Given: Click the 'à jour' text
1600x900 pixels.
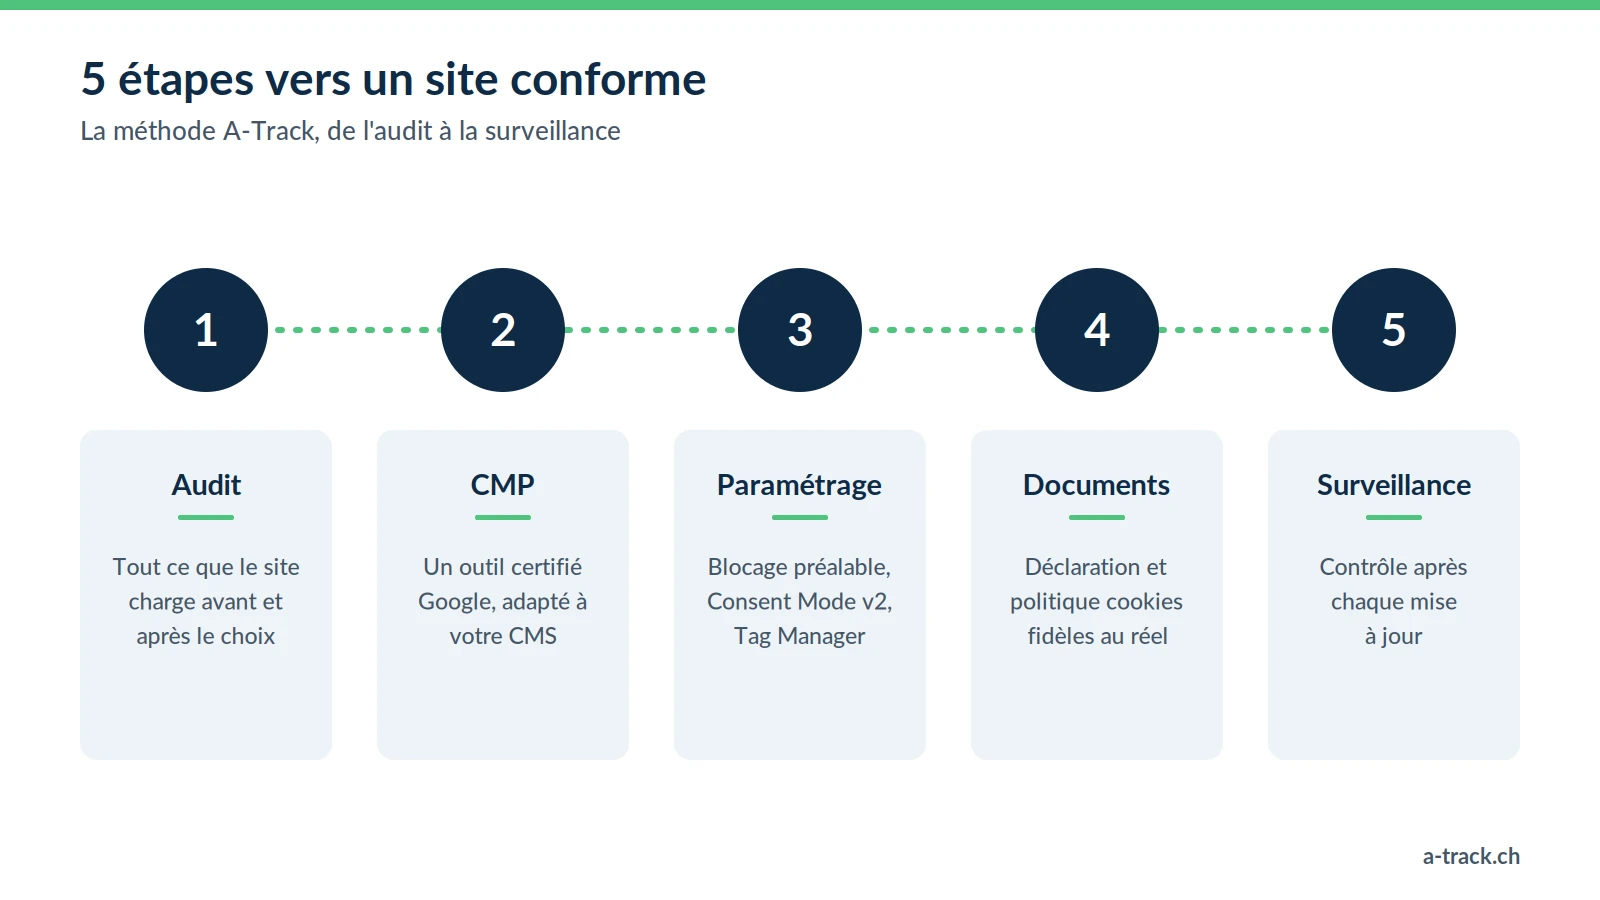Looking at the screenshot, I should pos(1394,636).
